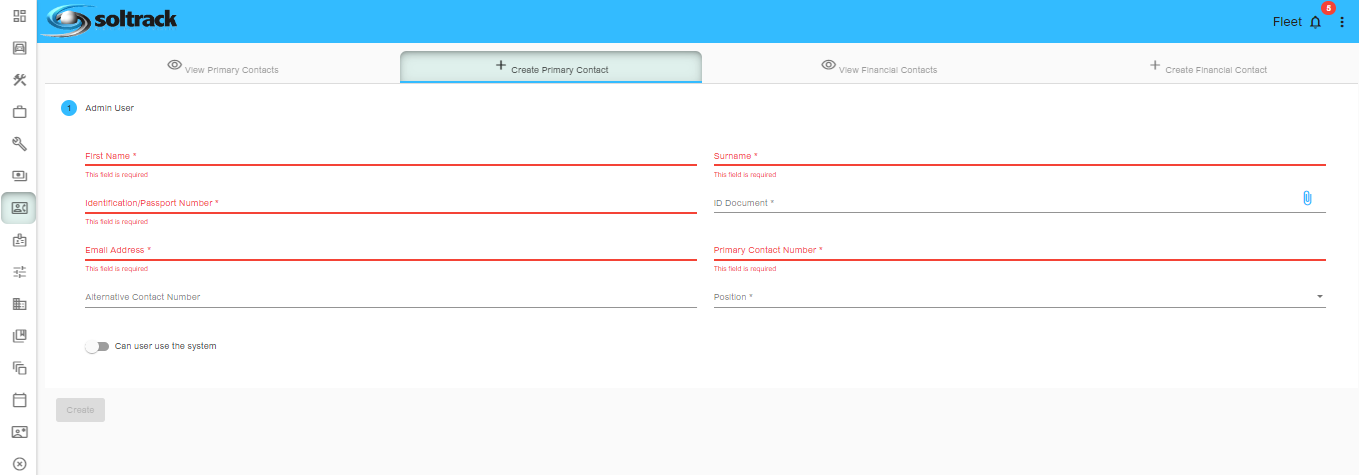Click the Soltrack logo
The image size is (1359, 475).
(112, 20)
